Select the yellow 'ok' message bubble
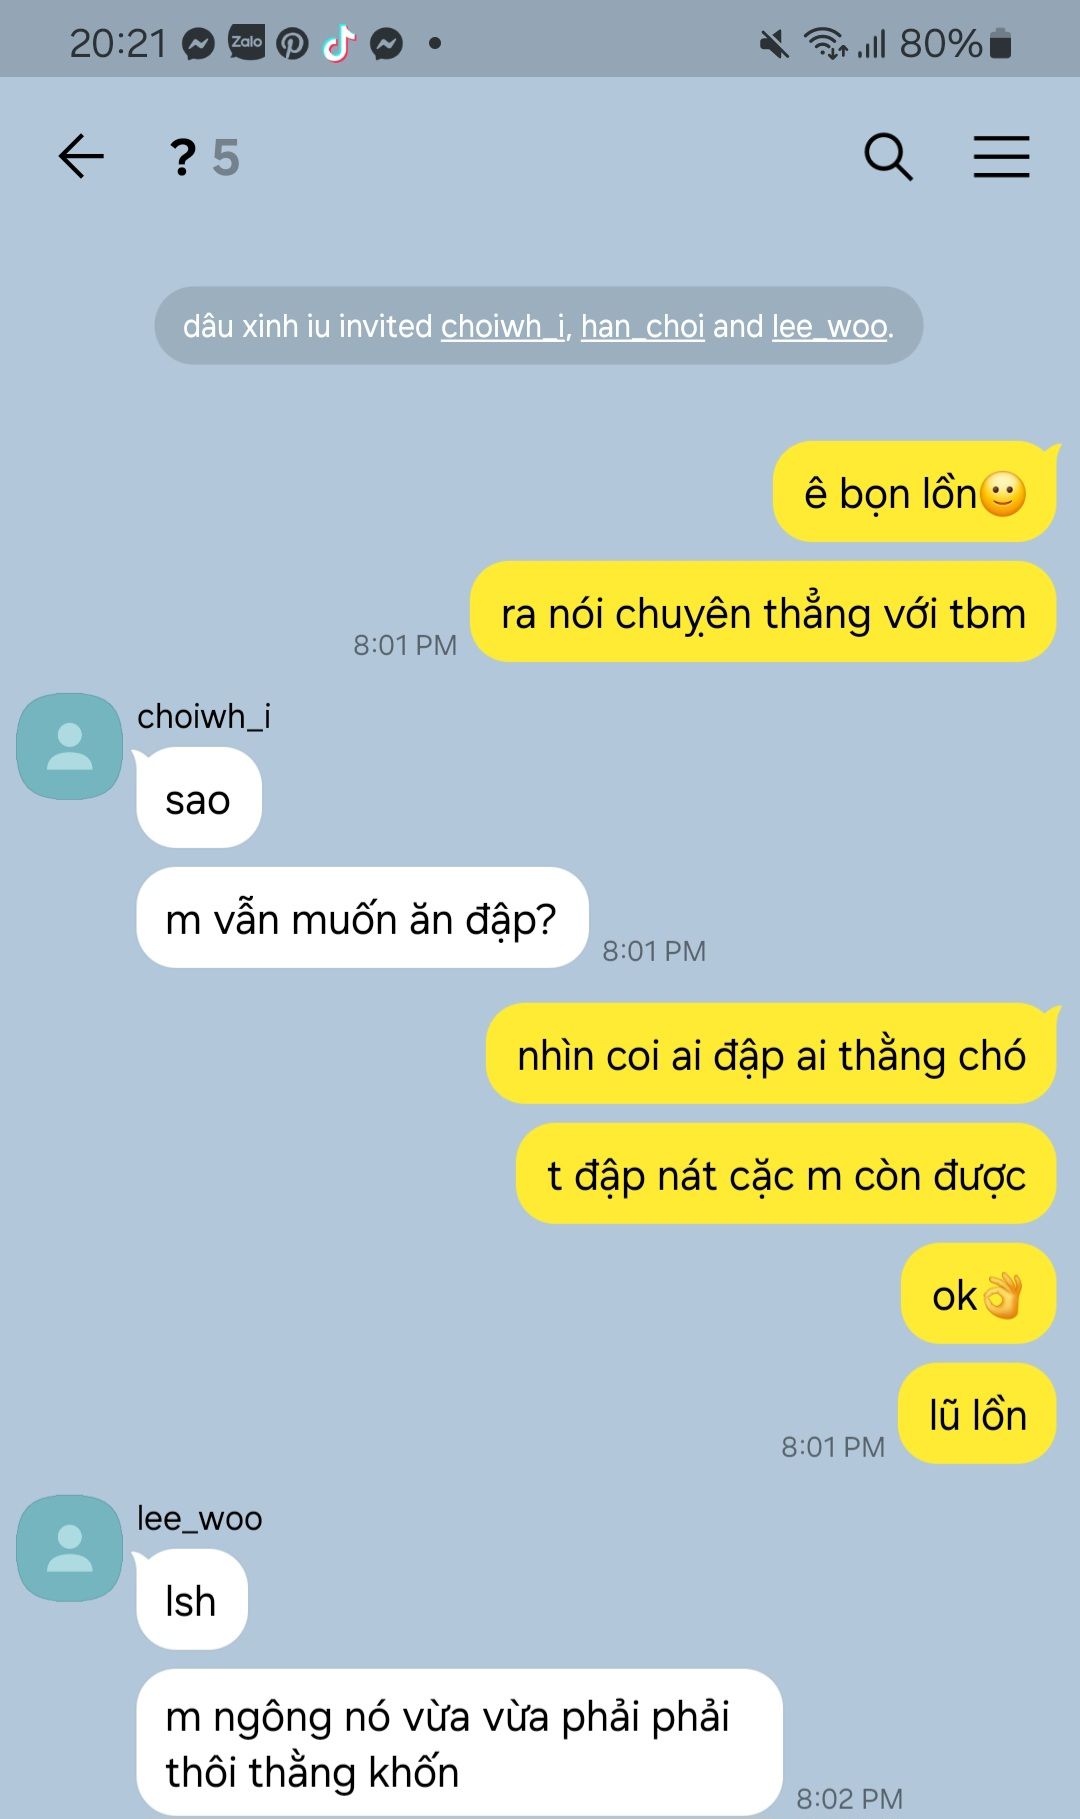Image resolution: width=1080 pixels, height=1819 pixels. [978, 1293]
